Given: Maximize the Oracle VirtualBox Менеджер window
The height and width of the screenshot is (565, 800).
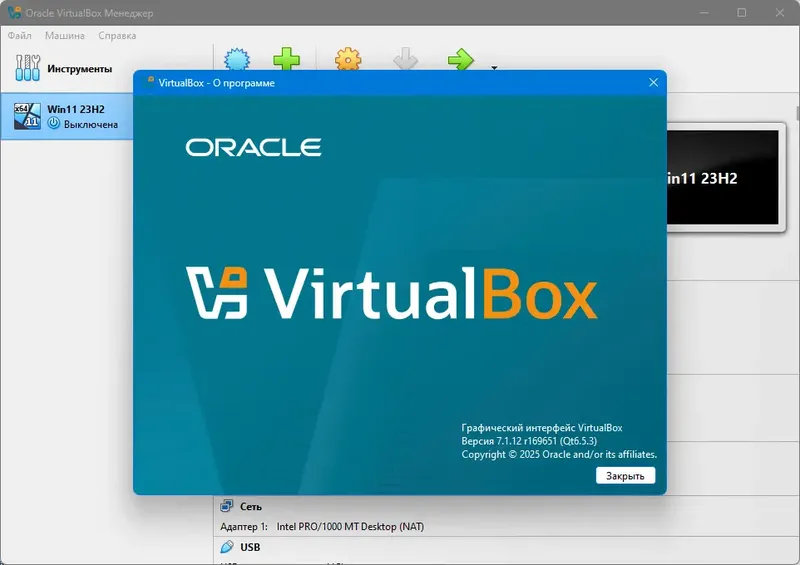Looking at the screenshot, I should pyautogui.click(x=741, y=13).
